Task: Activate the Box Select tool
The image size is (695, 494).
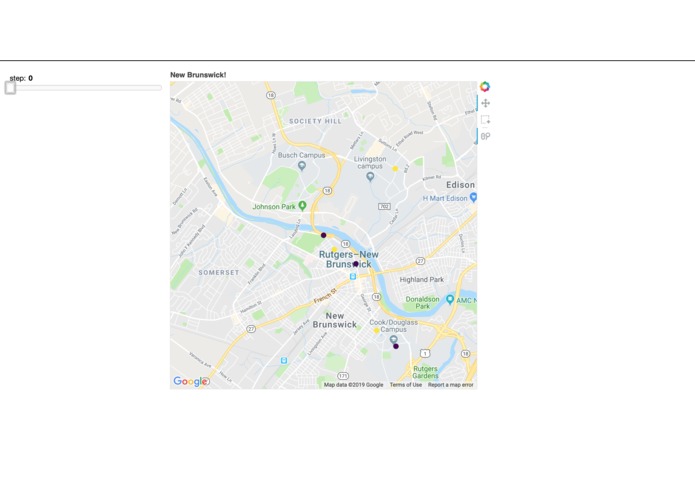Action: [485, 120]
